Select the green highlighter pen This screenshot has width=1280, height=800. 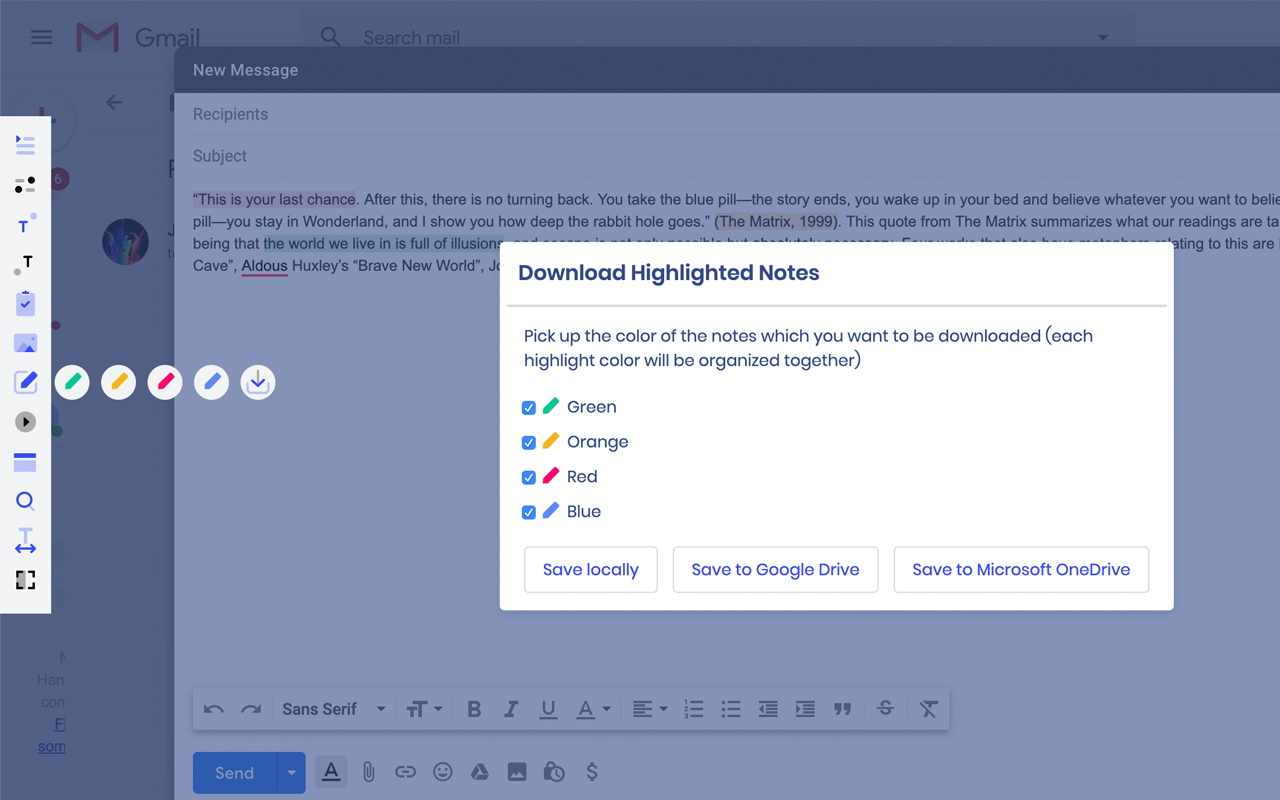(x=71, y=381)
